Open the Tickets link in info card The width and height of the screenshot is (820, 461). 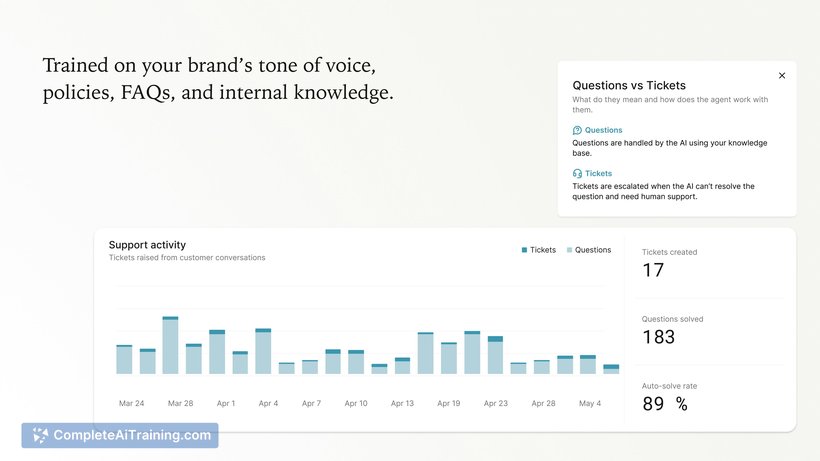[x=598, y=173]
